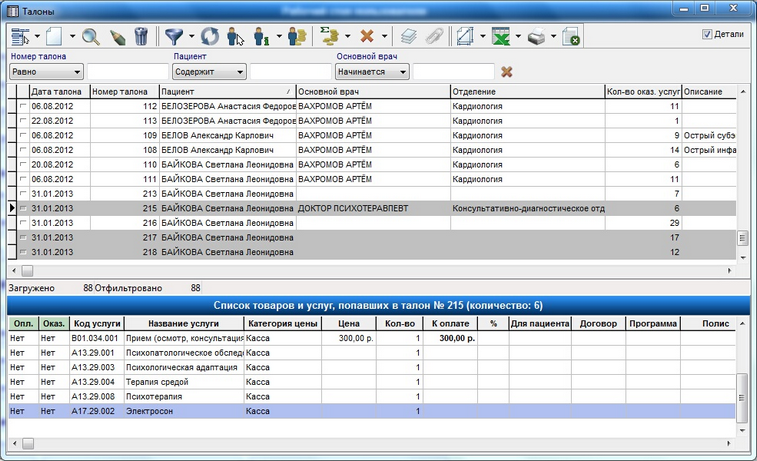
Task: Click the document with green badge icon
Action: point(571,36)
